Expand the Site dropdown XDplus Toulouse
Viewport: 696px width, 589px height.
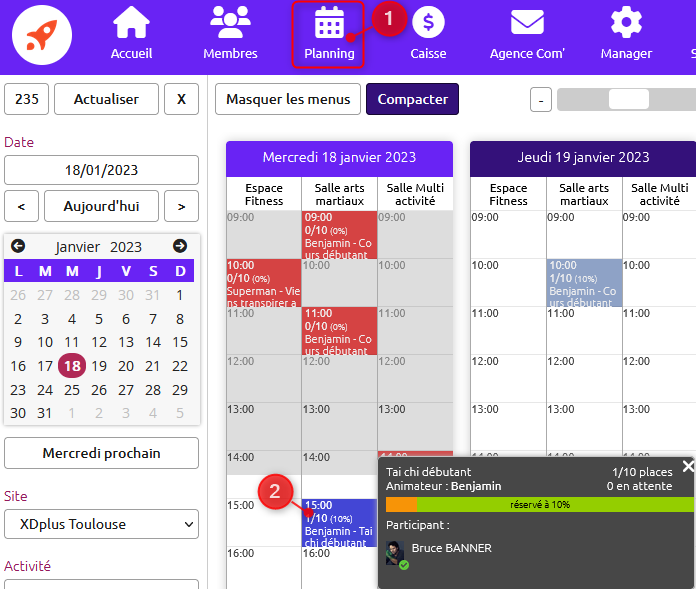pyautogui.click(x=101, y=524)
